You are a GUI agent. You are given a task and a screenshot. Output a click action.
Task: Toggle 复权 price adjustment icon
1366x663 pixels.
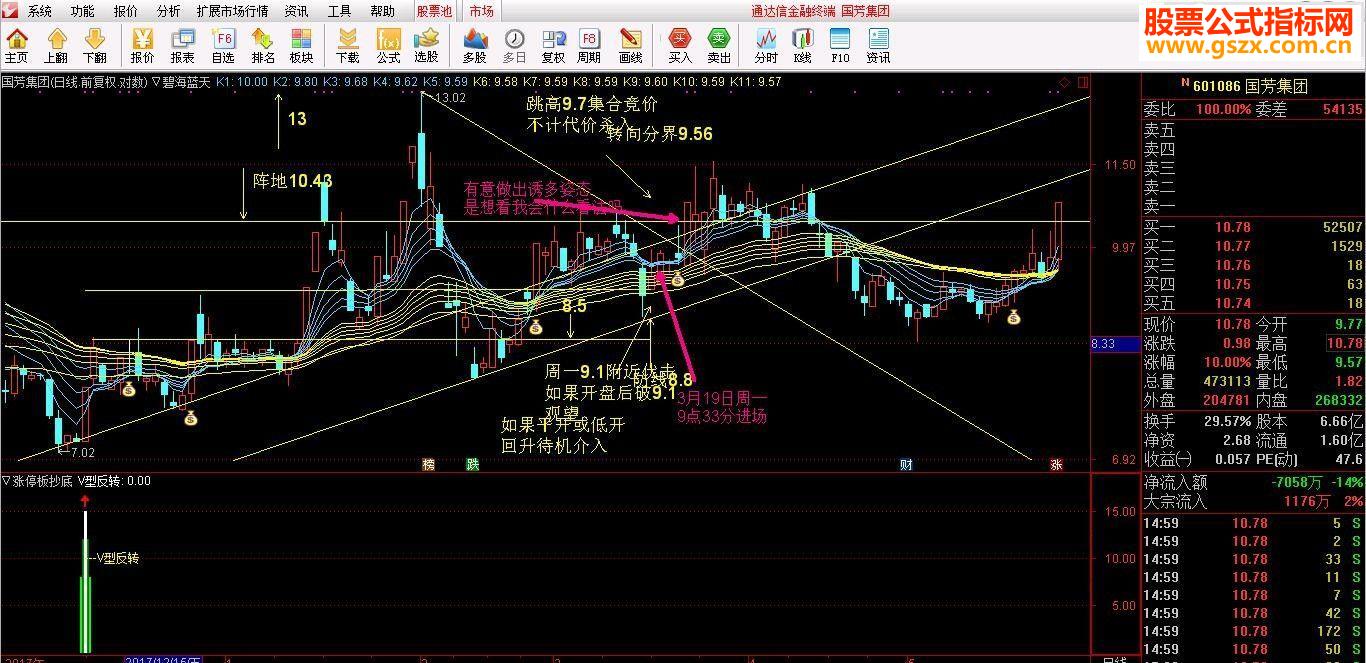point(553,46)
